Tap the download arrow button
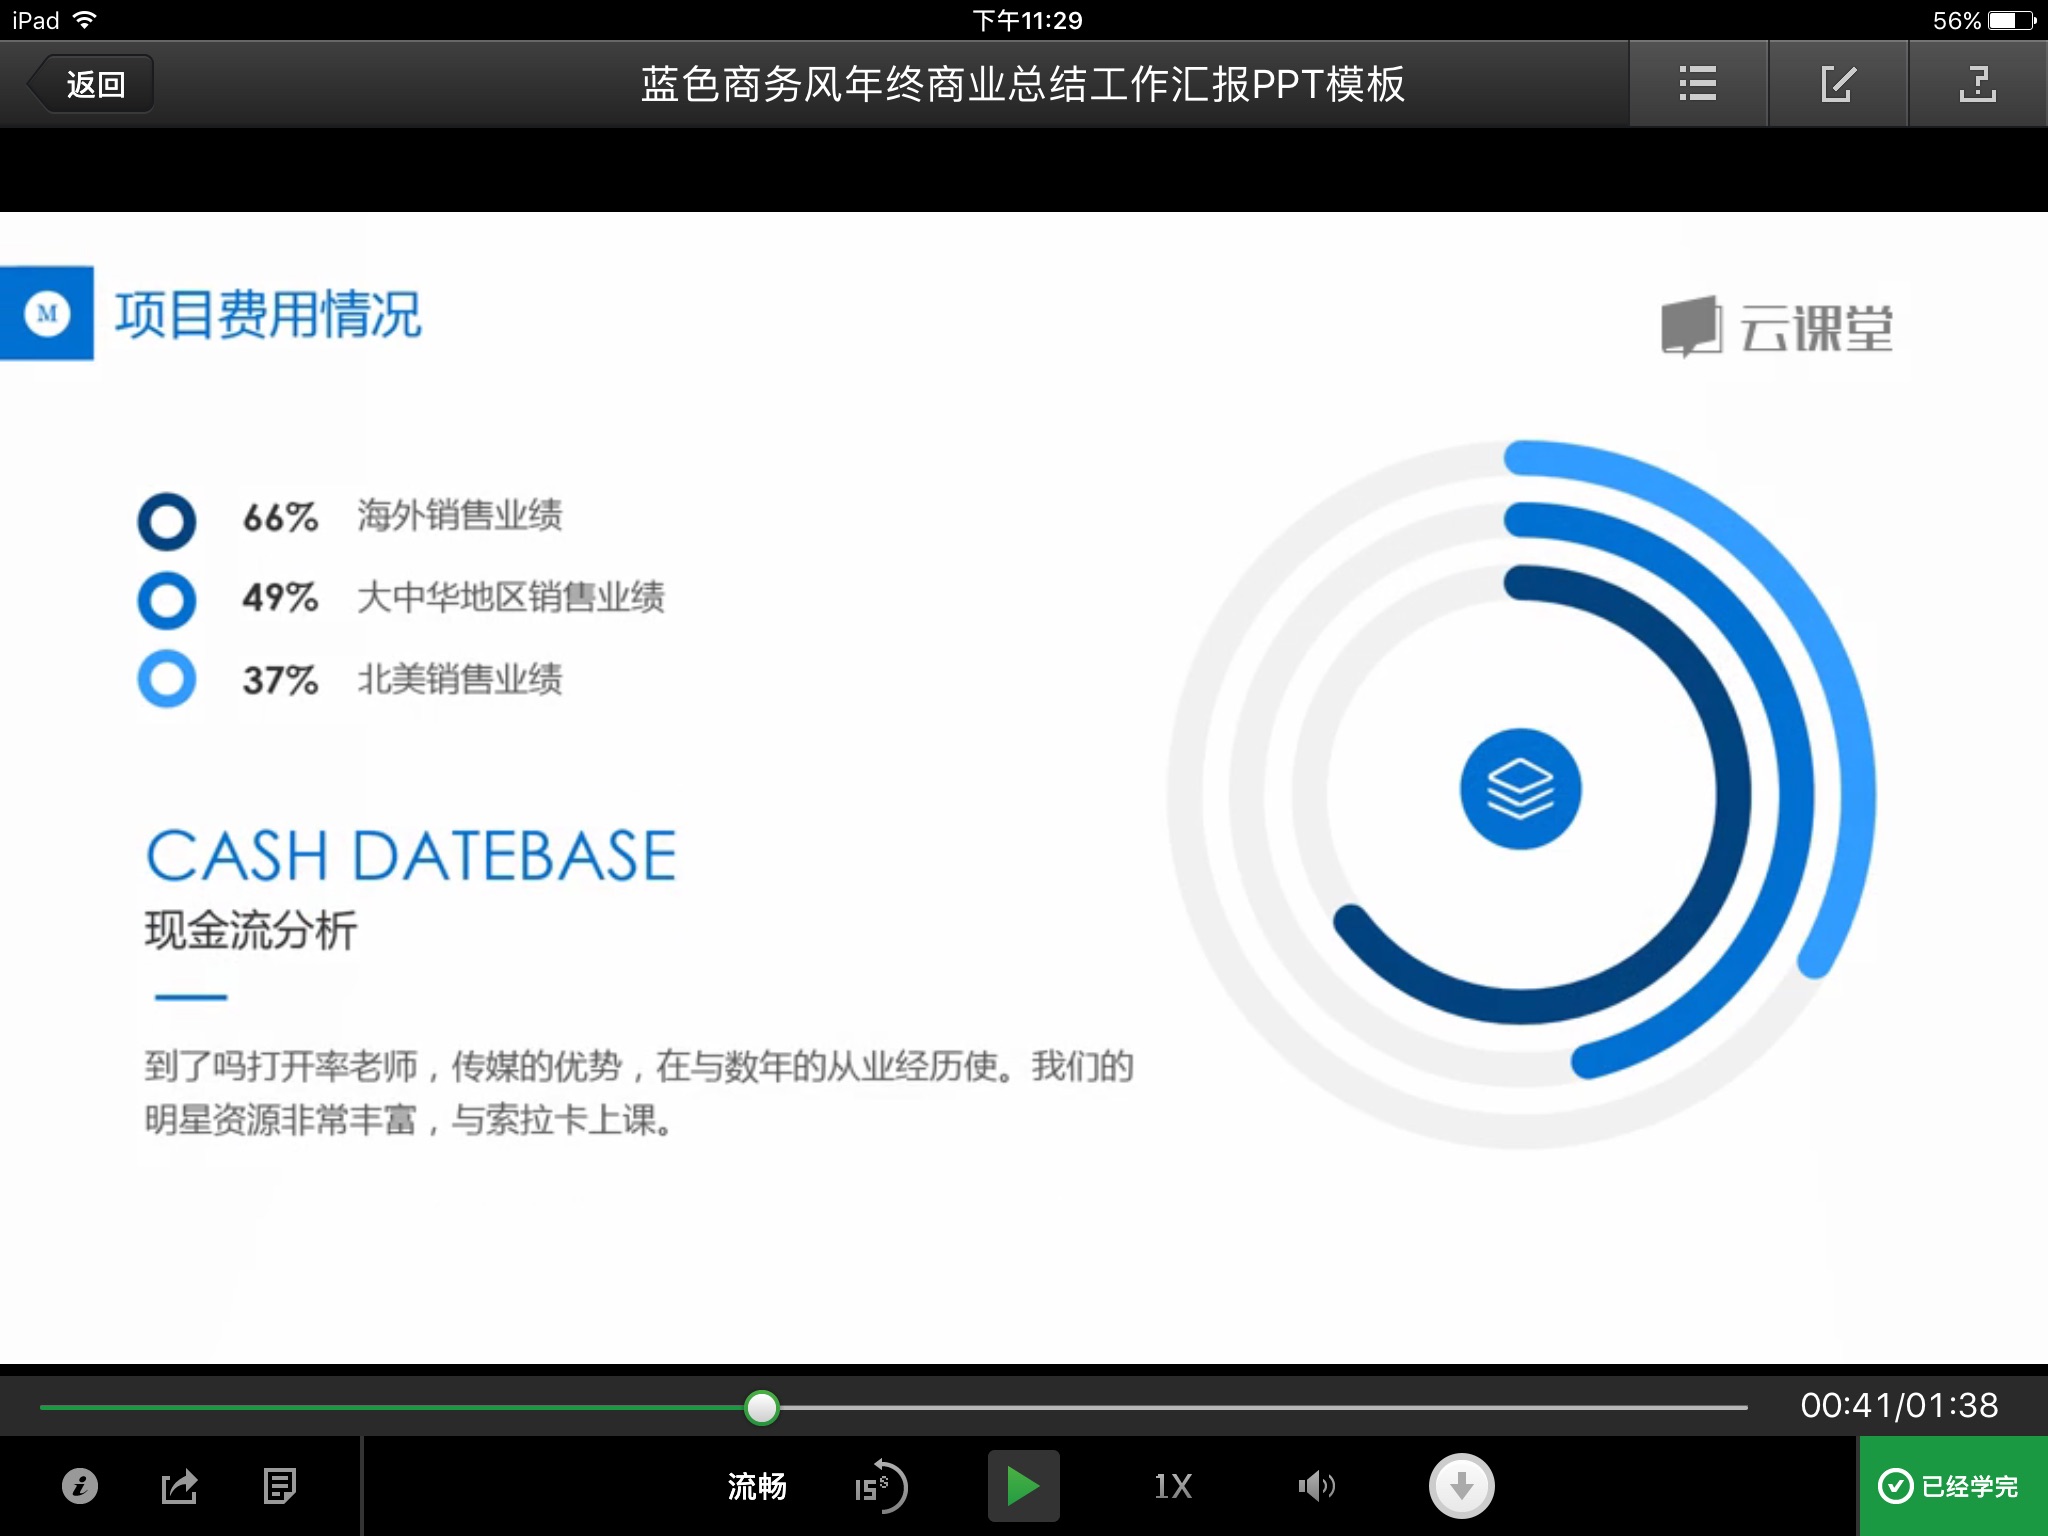The width and height of the screenshot is (2048, 1536). coord(1462,1486)
